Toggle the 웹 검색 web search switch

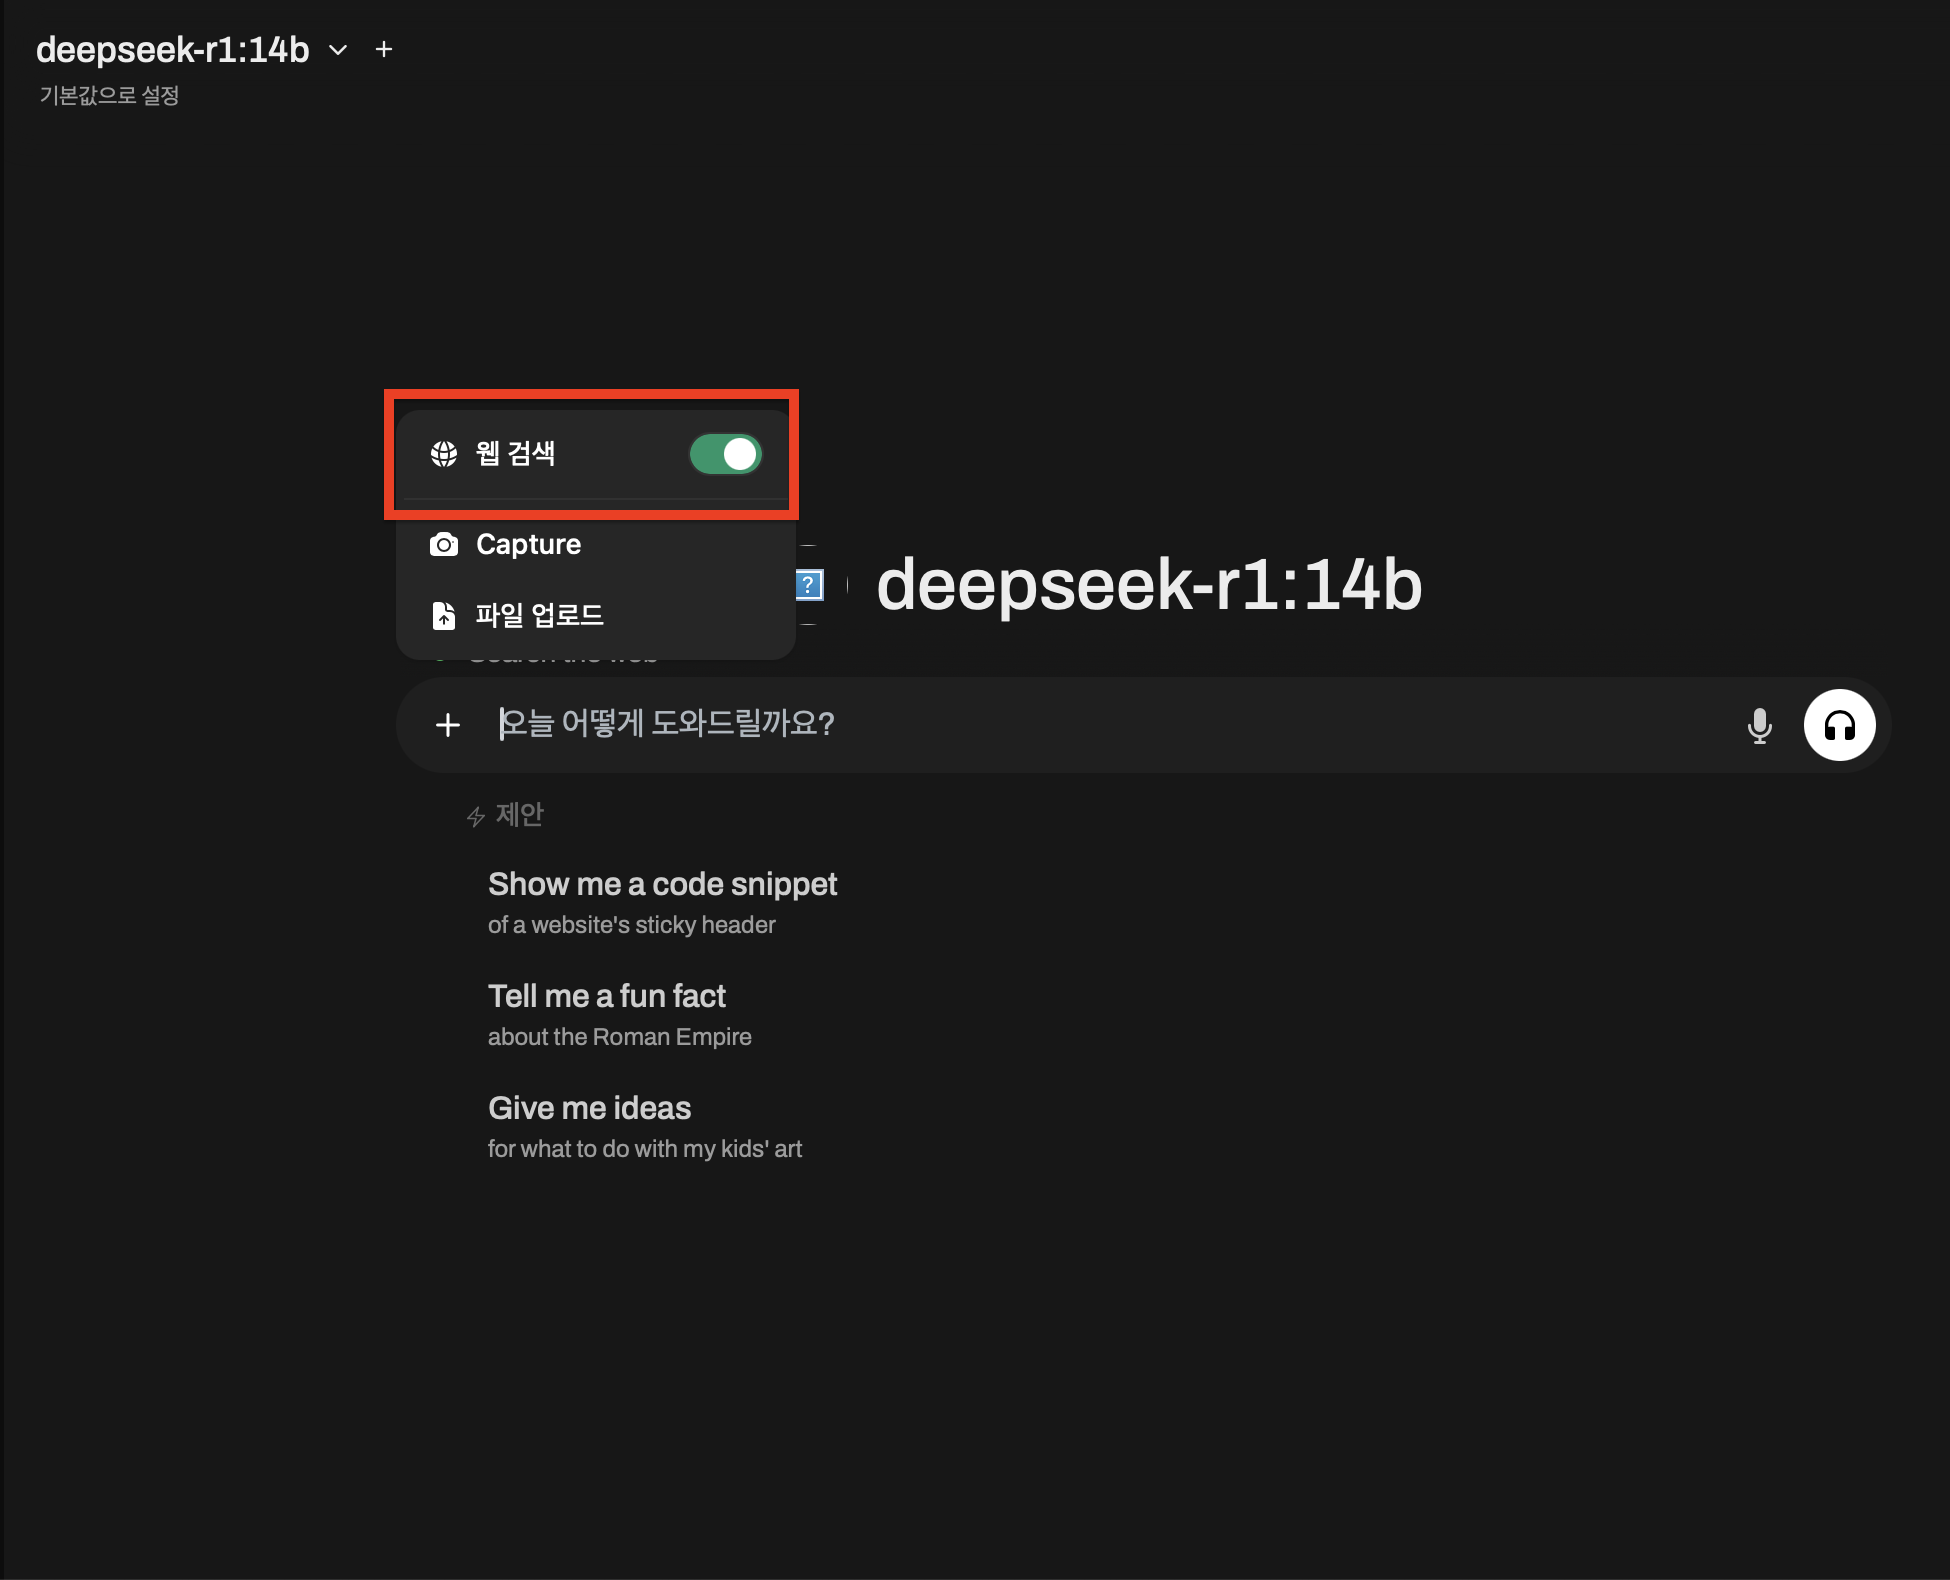726,454
